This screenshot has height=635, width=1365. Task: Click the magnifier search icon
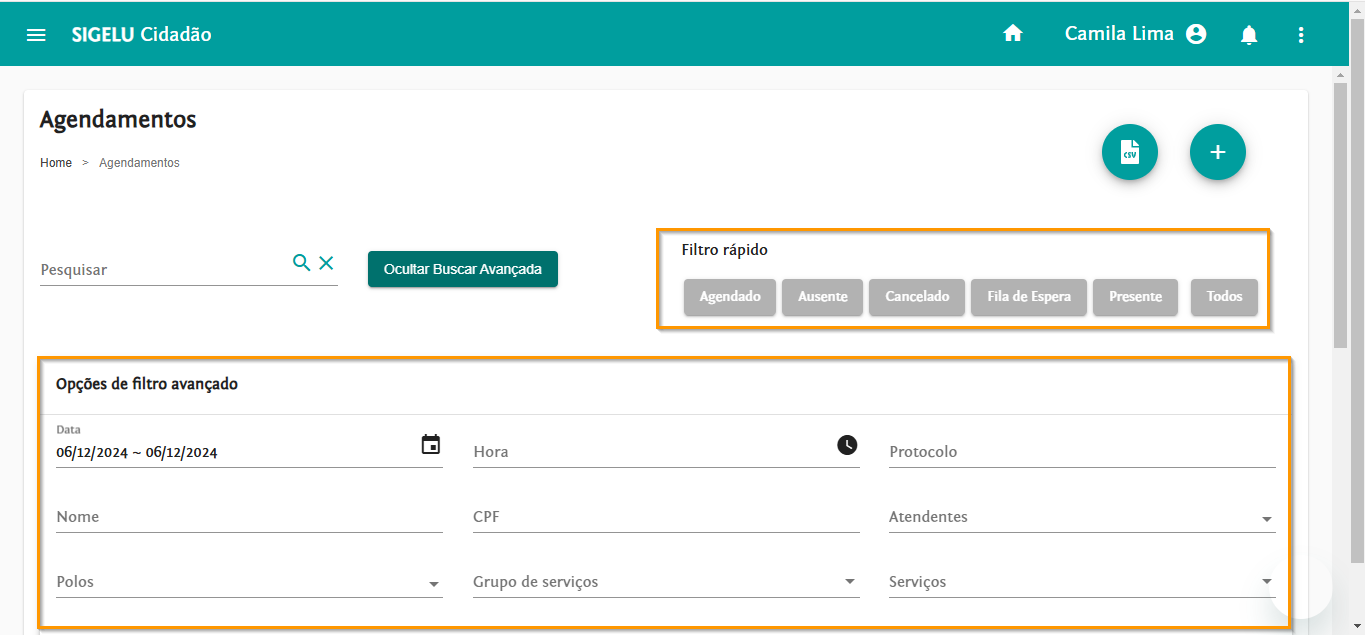301,262
